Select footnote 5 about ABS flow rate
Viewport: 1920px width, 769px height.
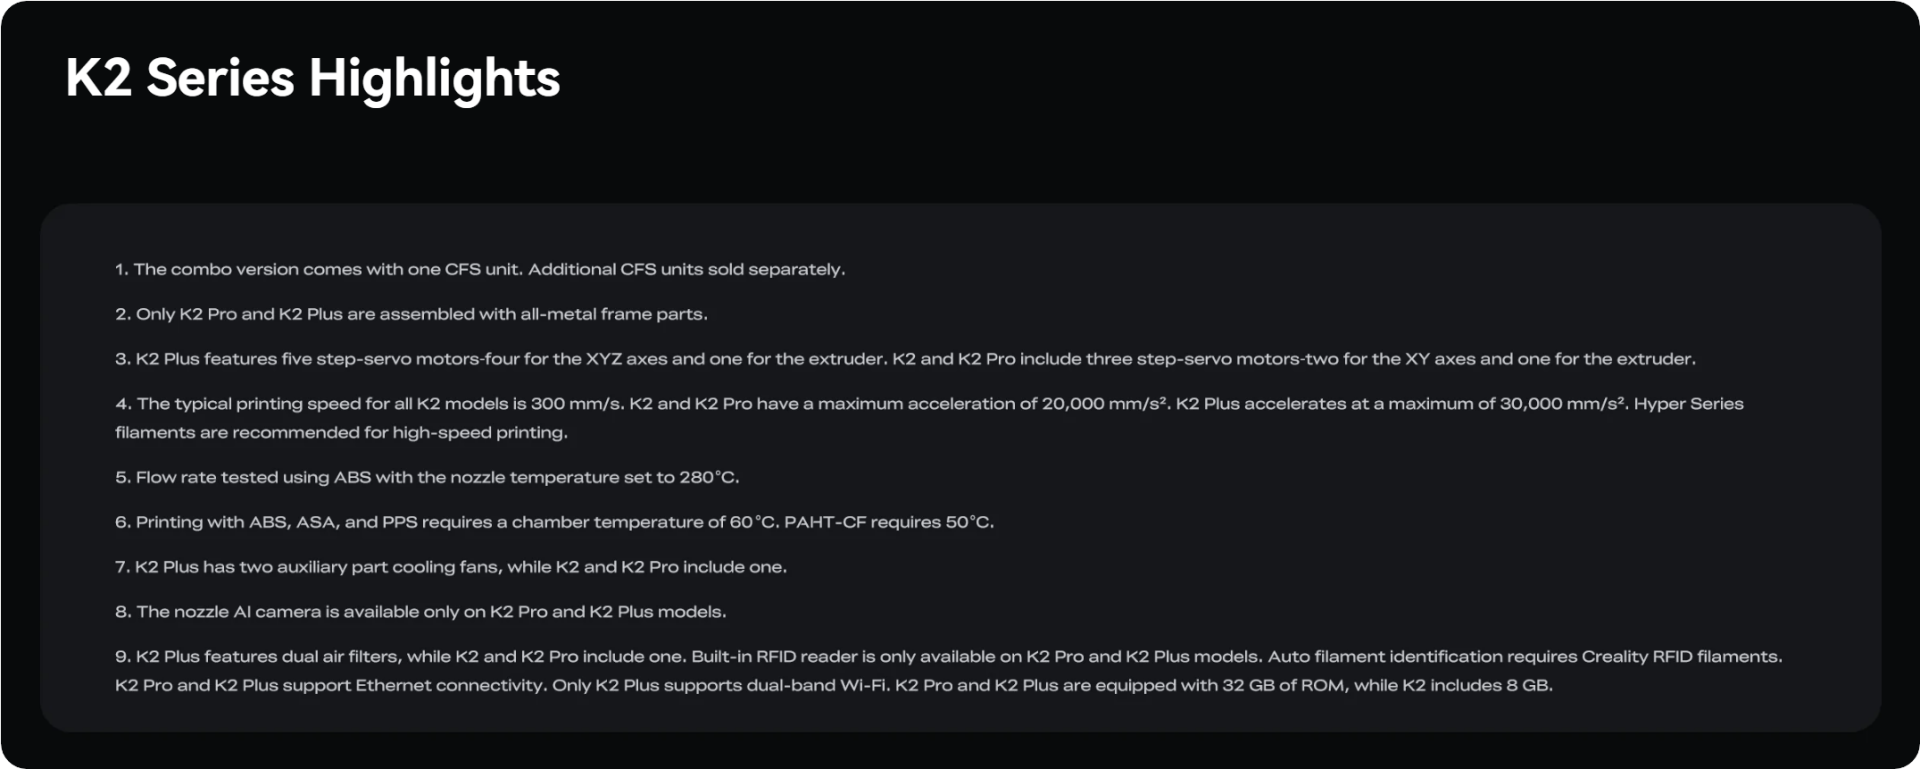427,478
